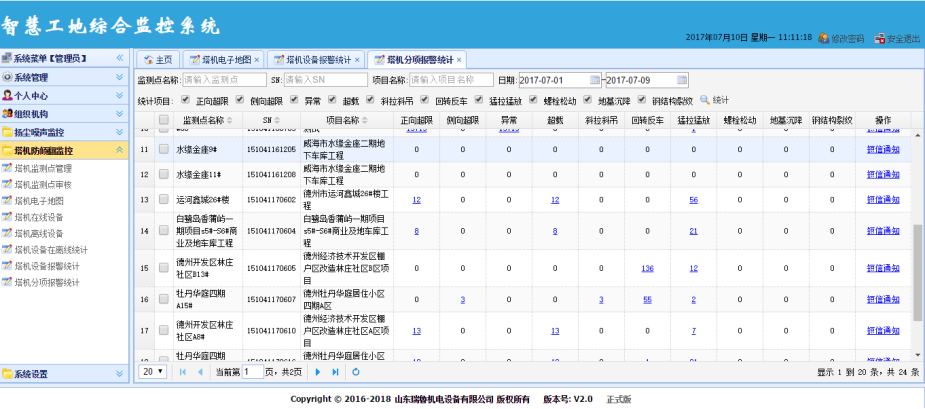The width and height of the screenshot is (925, 409).
Task: Go to next page arrow icon
Action: pos(318,372)
